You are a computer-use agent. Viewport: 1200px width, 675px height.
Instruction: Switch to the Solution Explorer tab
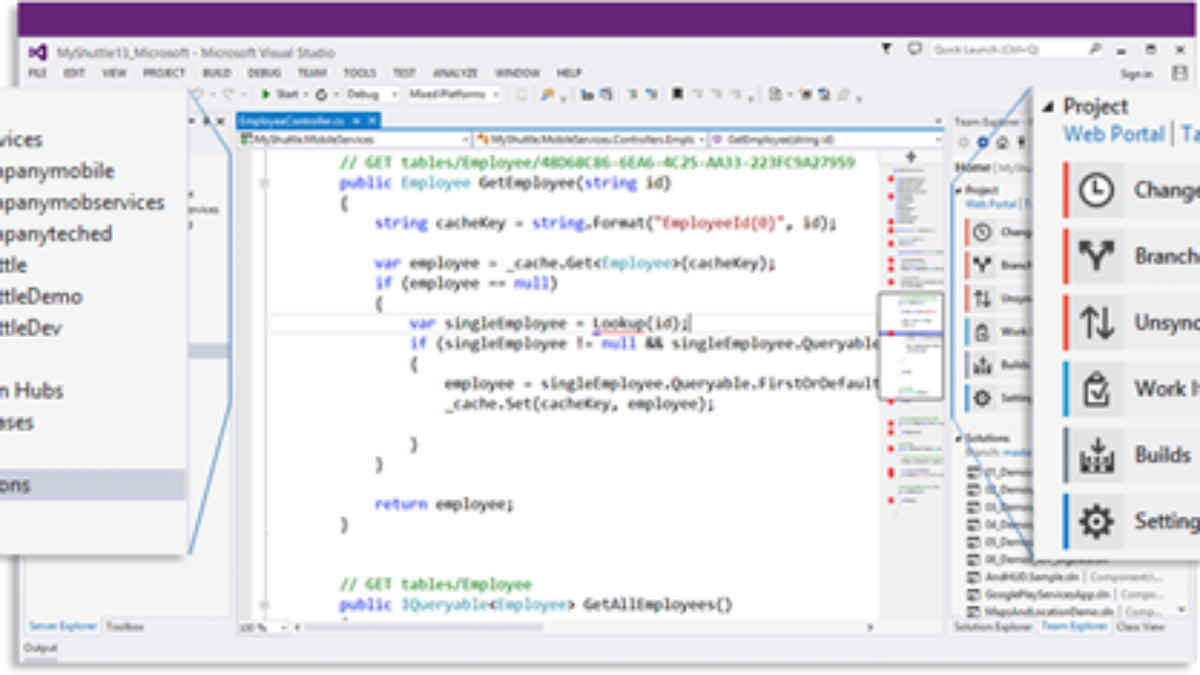pyautogui.click(x=992, y=626)
